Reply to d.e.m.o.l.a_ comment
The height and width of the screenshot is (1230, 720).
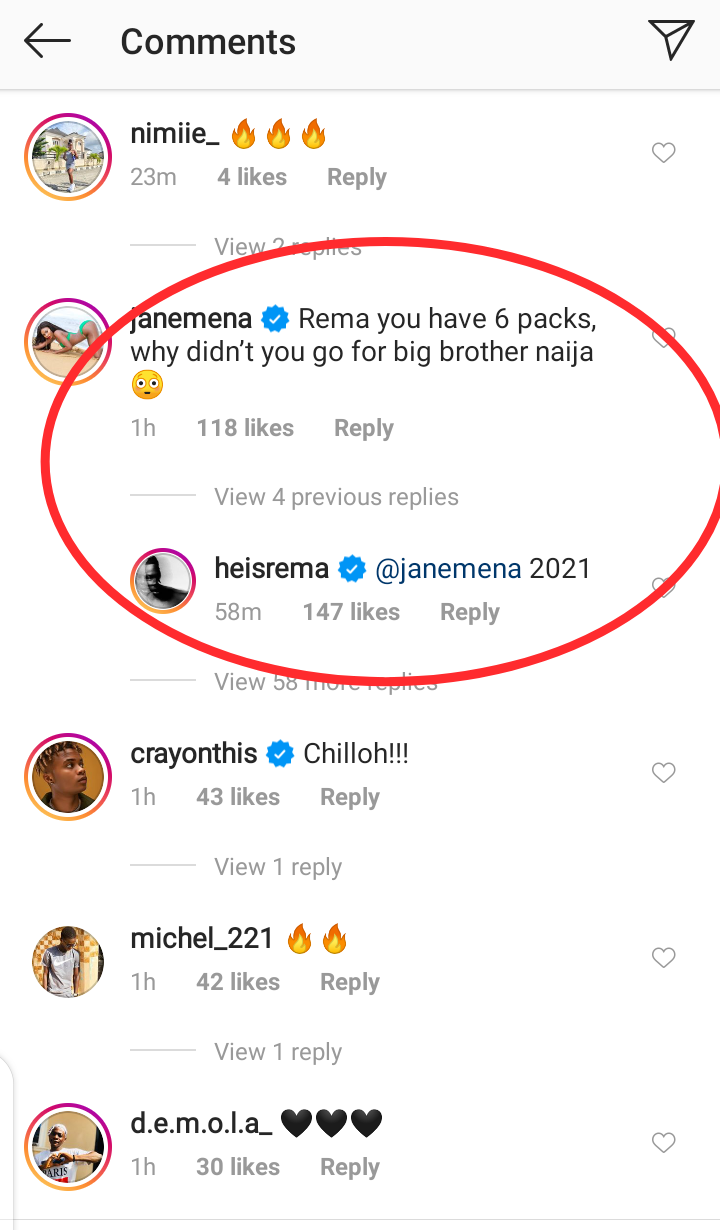point(350,1167)
